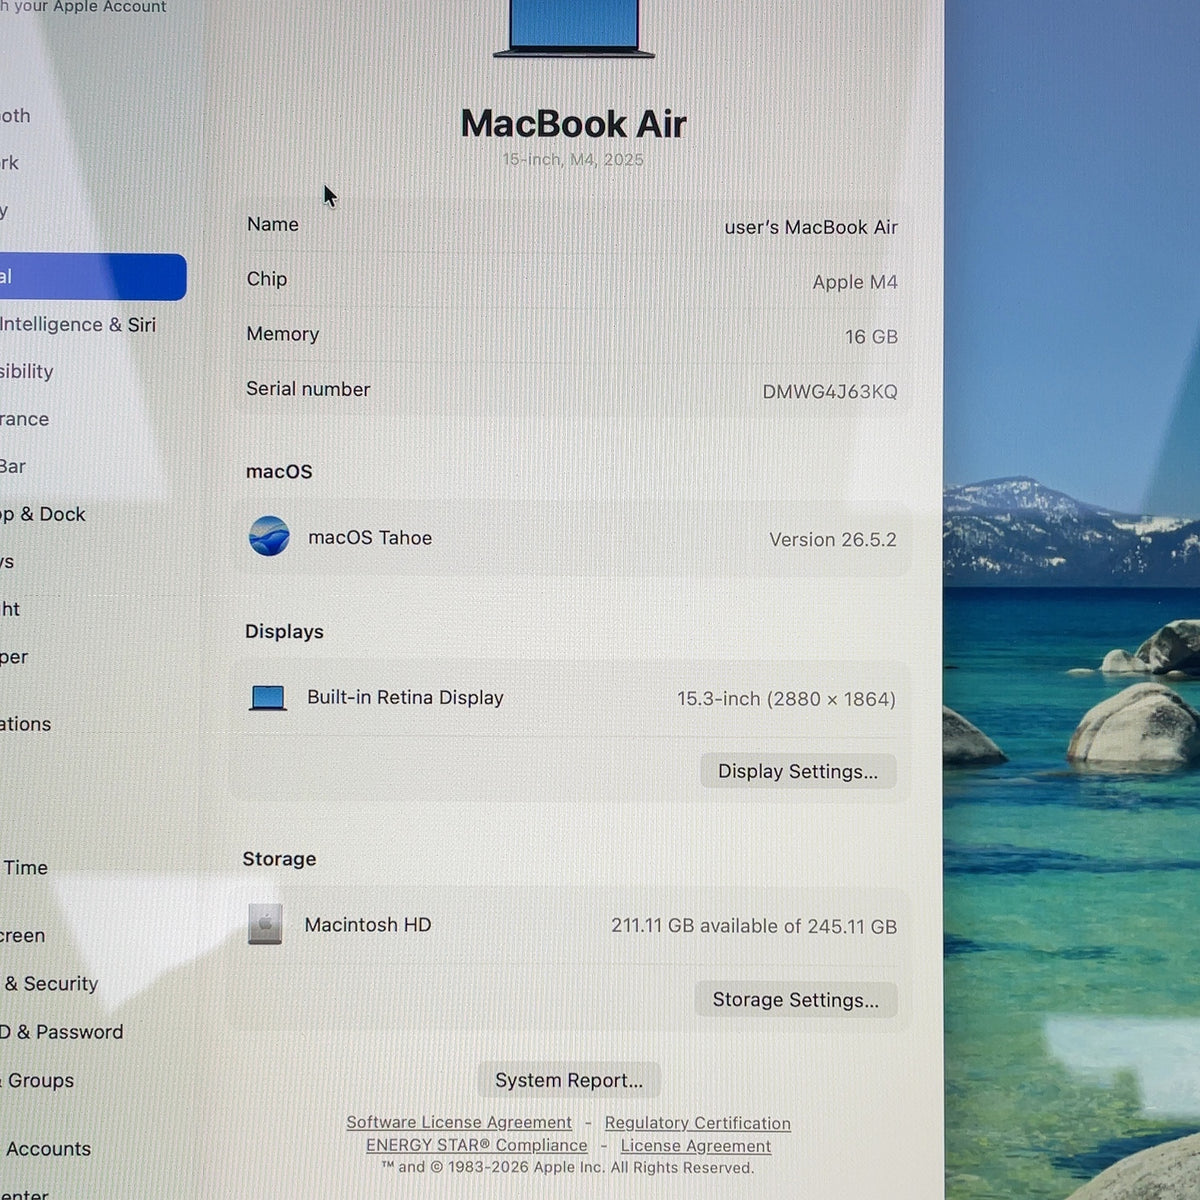The image size is (1200, 1200).
Task: Open Intelligence & Siri in sidebar
Action: (78, 324)
